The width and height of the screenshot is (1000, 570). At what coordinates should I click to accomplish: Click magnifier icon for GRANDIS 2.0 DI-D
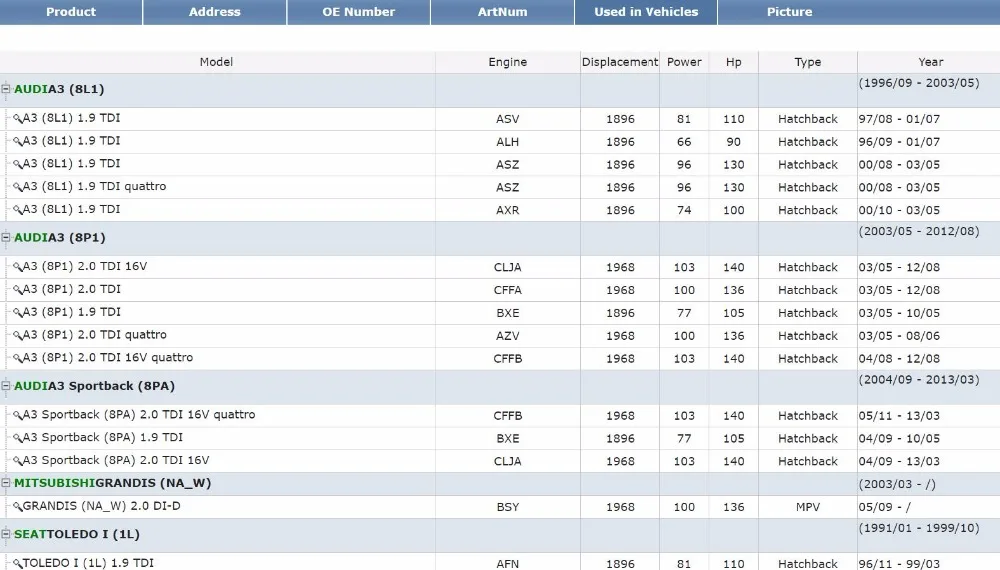[x=17, y=507]
